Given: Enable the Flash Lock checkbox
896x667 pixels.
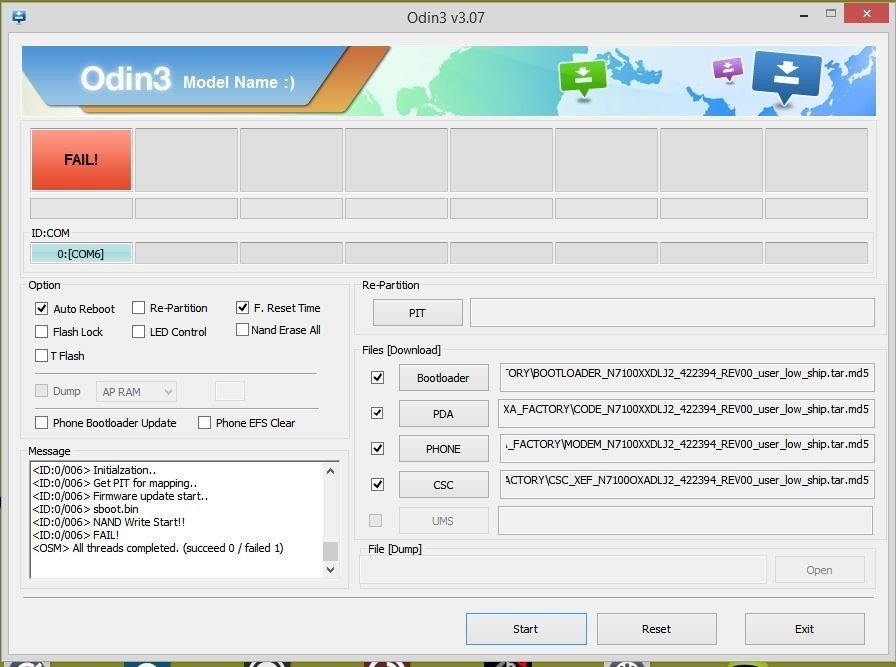Looking at the screenshot, I should coord(41,331).
